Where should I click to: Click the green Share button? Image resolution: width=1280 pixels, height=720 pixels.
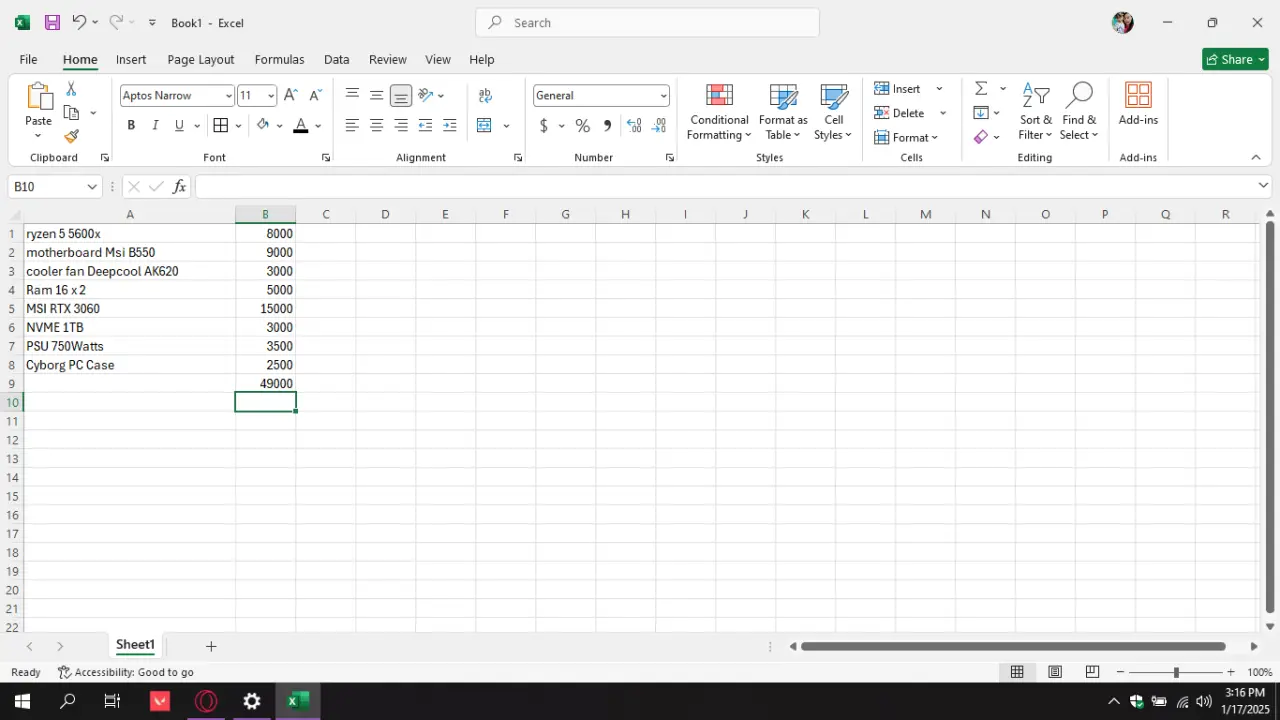click(x=1235, y=59)
